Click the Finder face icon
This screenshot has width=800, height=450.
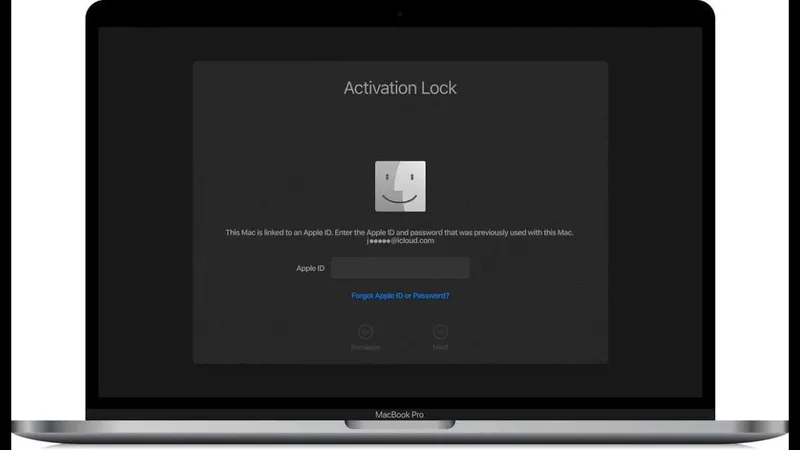(x=400, y=186)
